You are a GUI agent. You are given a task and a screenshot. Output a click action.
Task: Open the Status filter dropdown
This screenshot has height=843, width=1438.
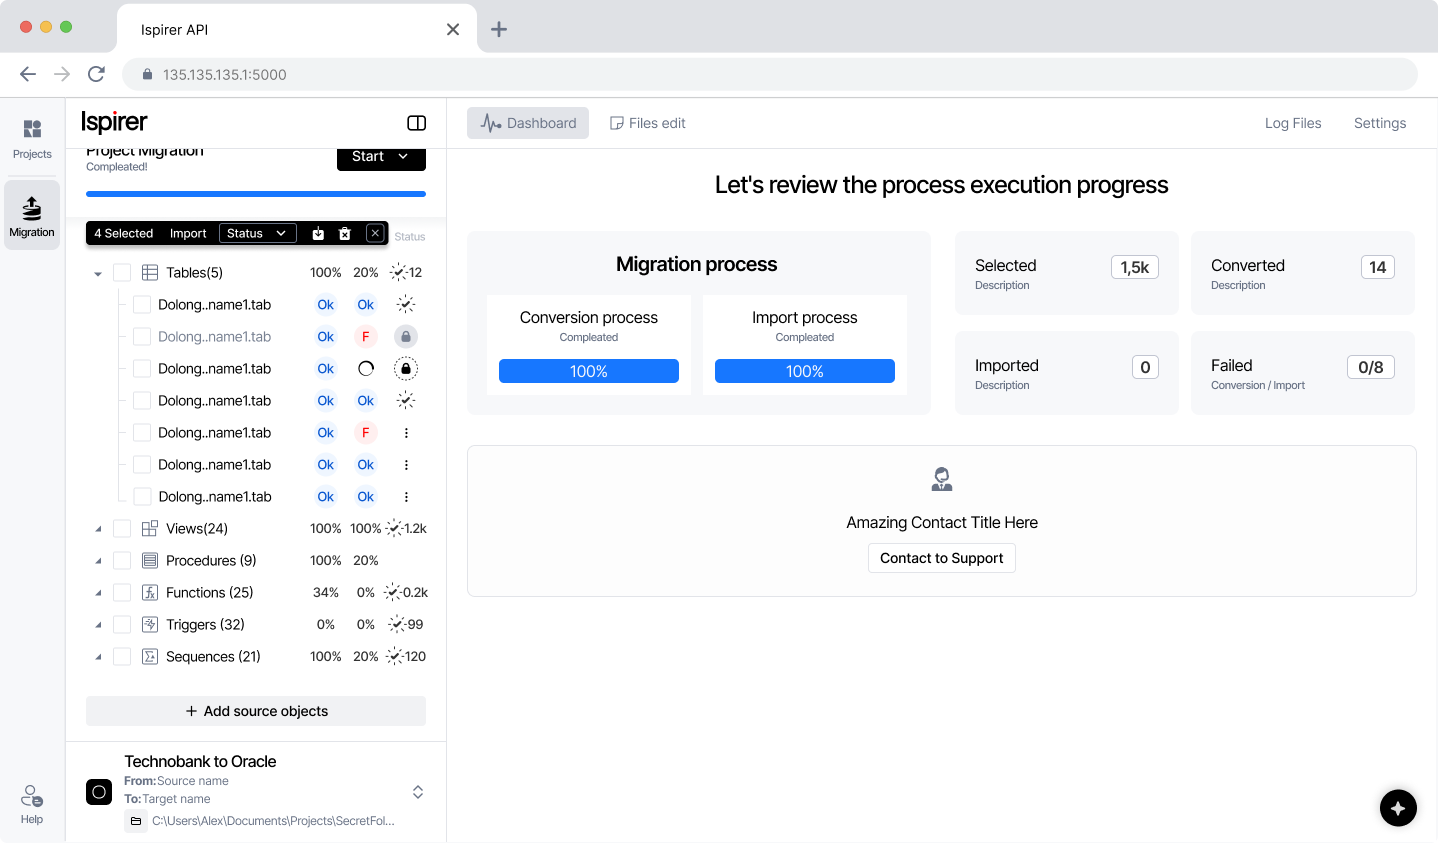point(257,233)
